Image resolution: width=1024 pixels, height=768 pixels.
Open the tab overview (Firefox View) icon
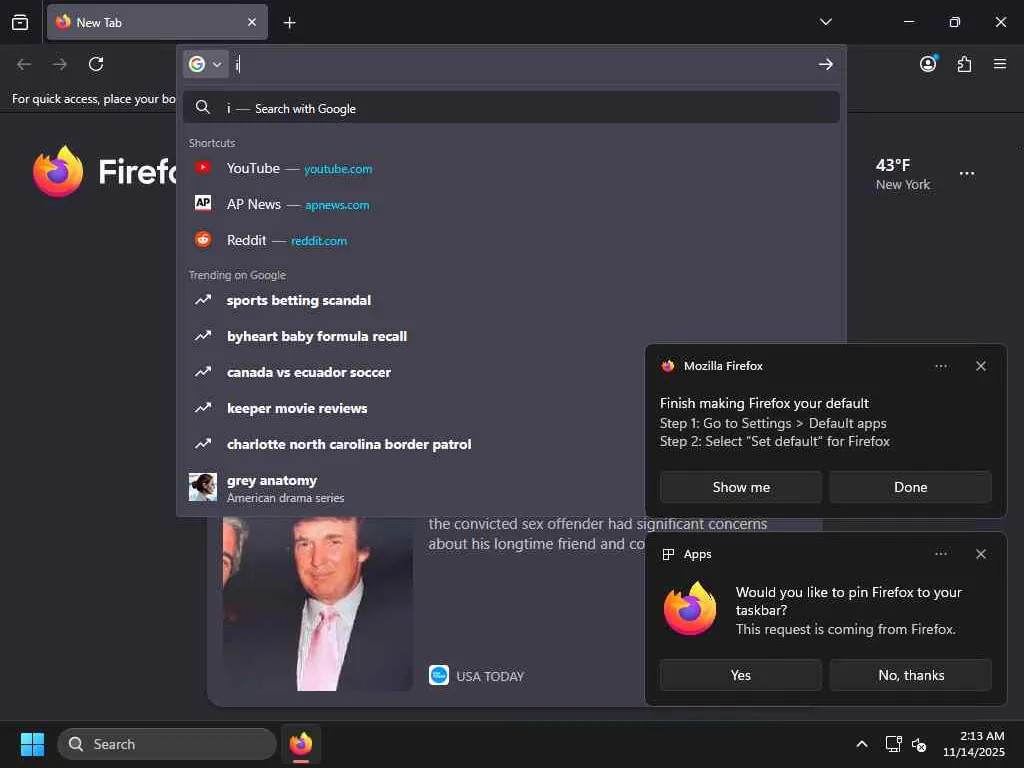pos(20,22)
